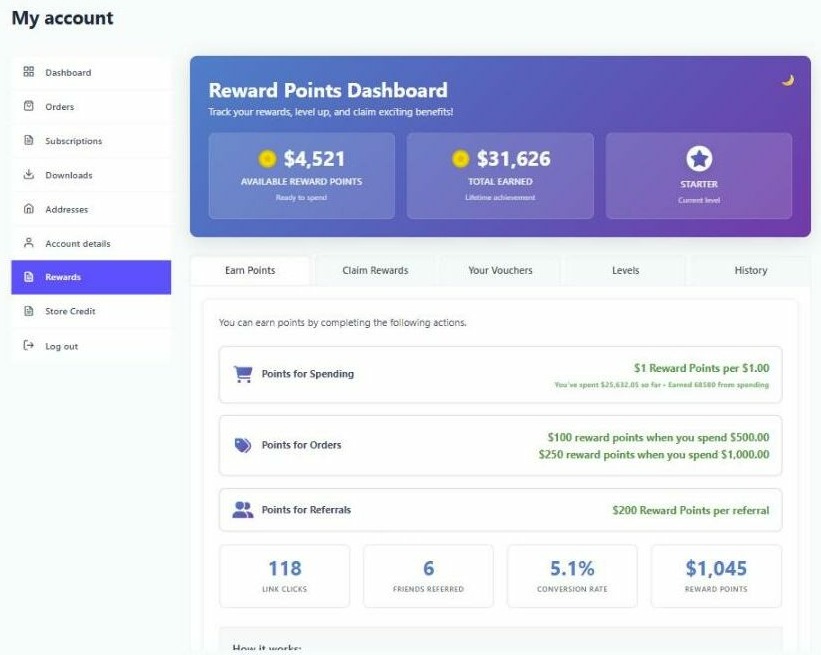
Task: Go to Dashboard in the sidebar
Action: tap(91, 72)
